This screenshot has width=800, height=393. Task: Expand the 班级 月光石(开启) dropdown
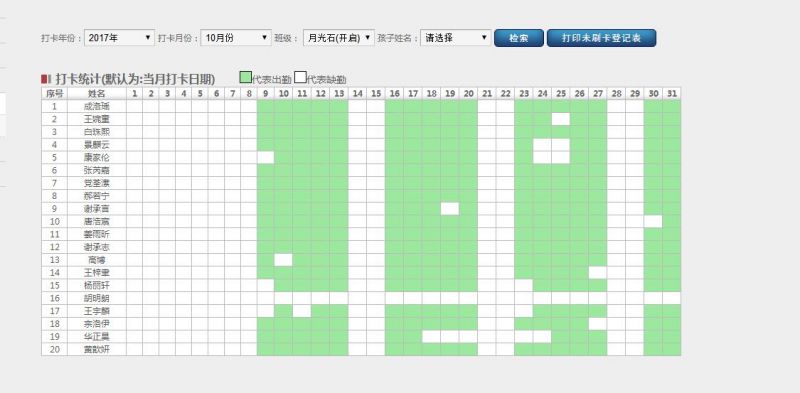pos(339,38)
